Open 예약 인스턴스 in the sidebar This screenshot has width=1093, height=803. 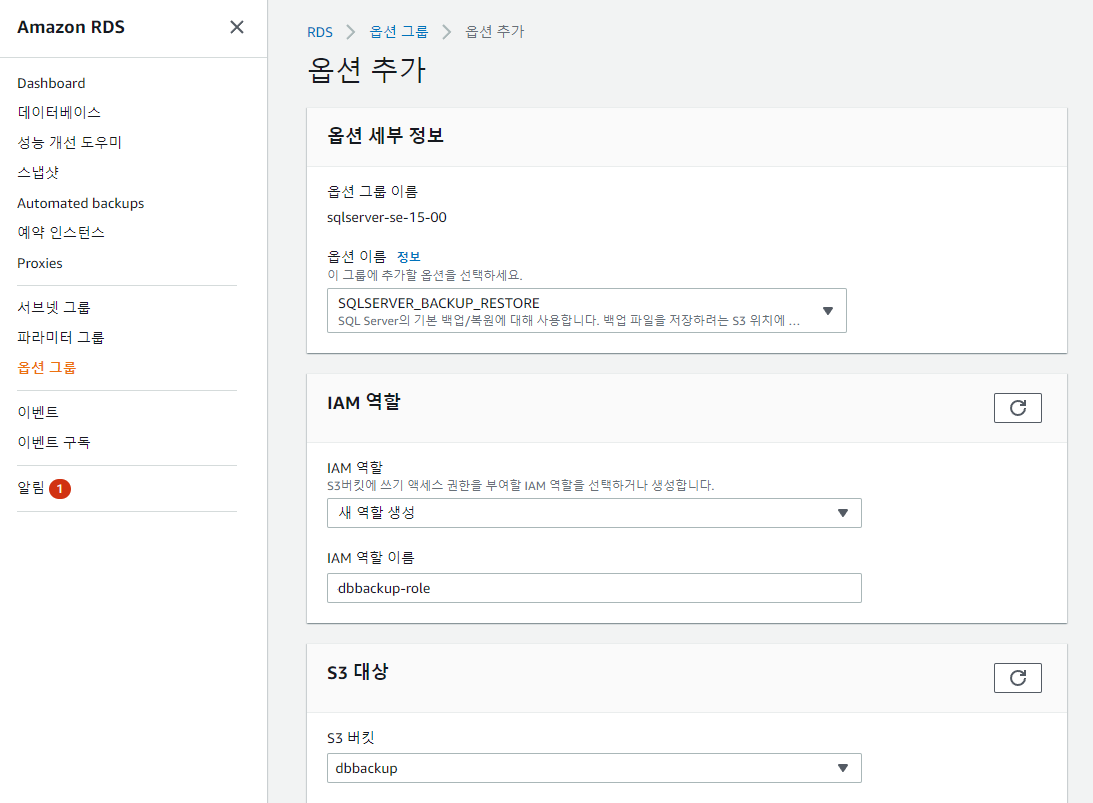click(61, 232)
